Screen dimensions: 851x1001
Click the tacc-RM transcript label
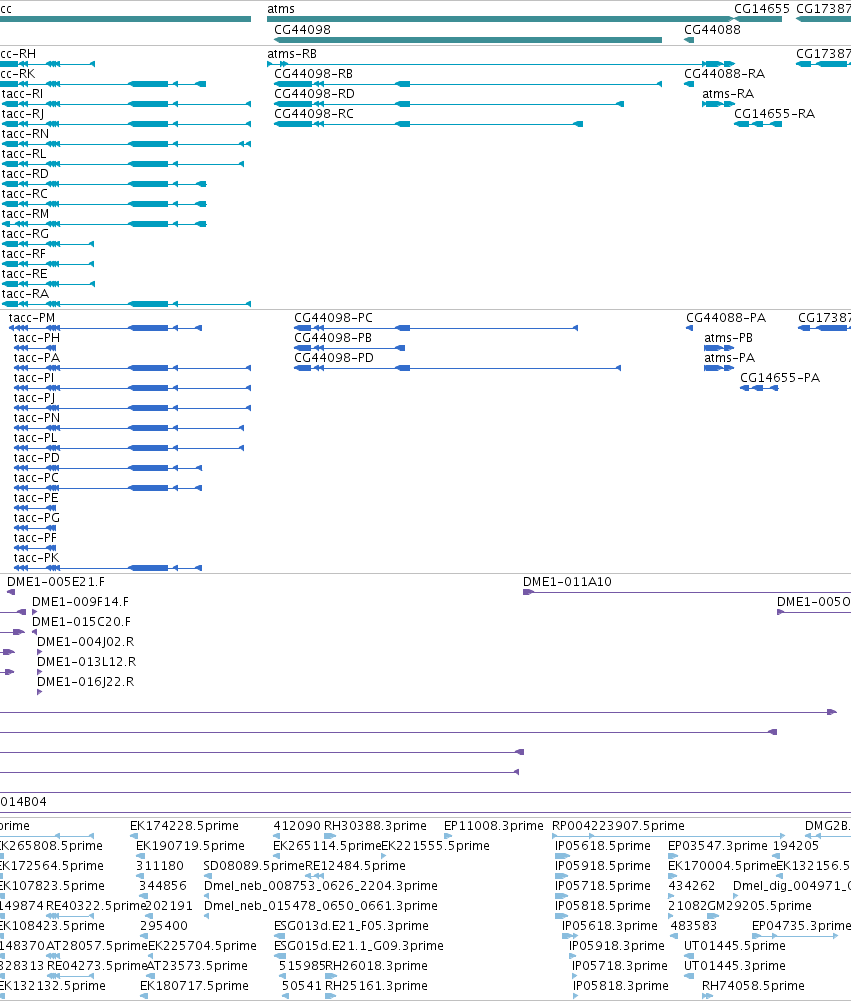pos(26,214)
